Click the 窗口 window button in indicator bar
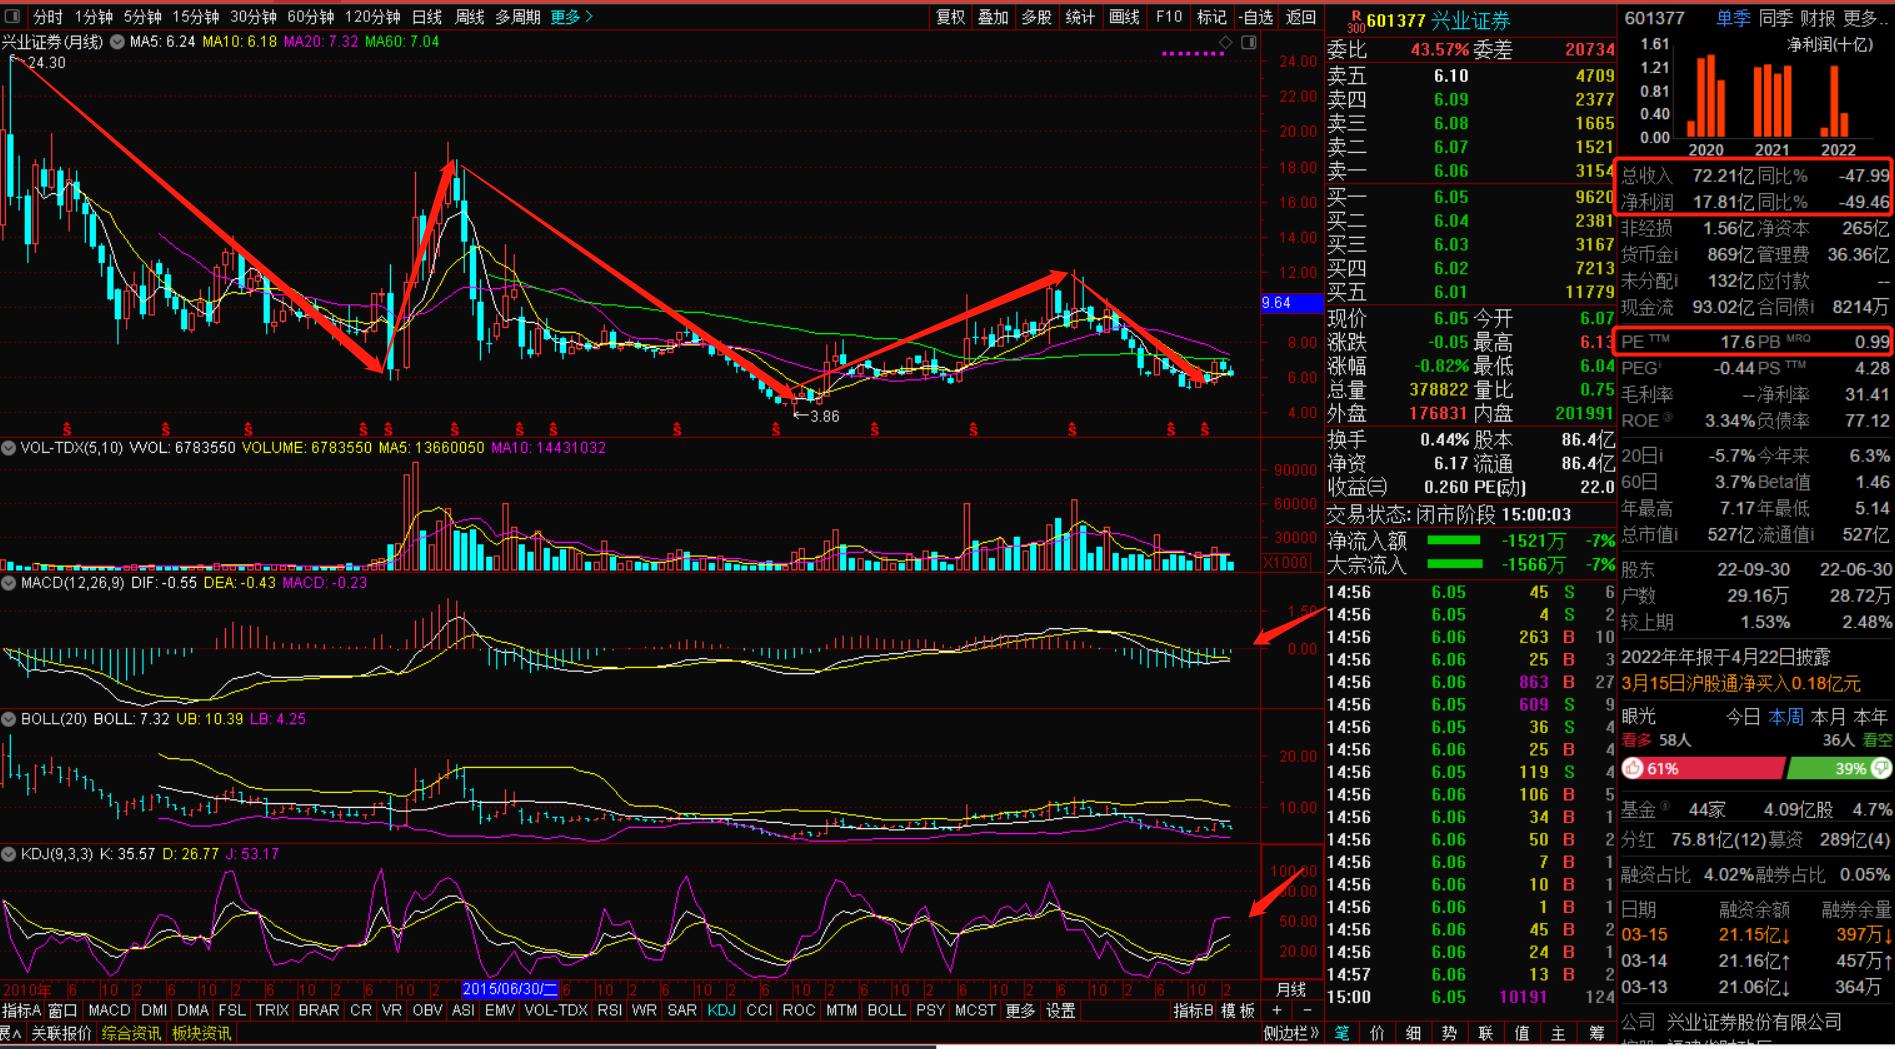This screenshot has height=1049, width=1895. coord(63,1011)
